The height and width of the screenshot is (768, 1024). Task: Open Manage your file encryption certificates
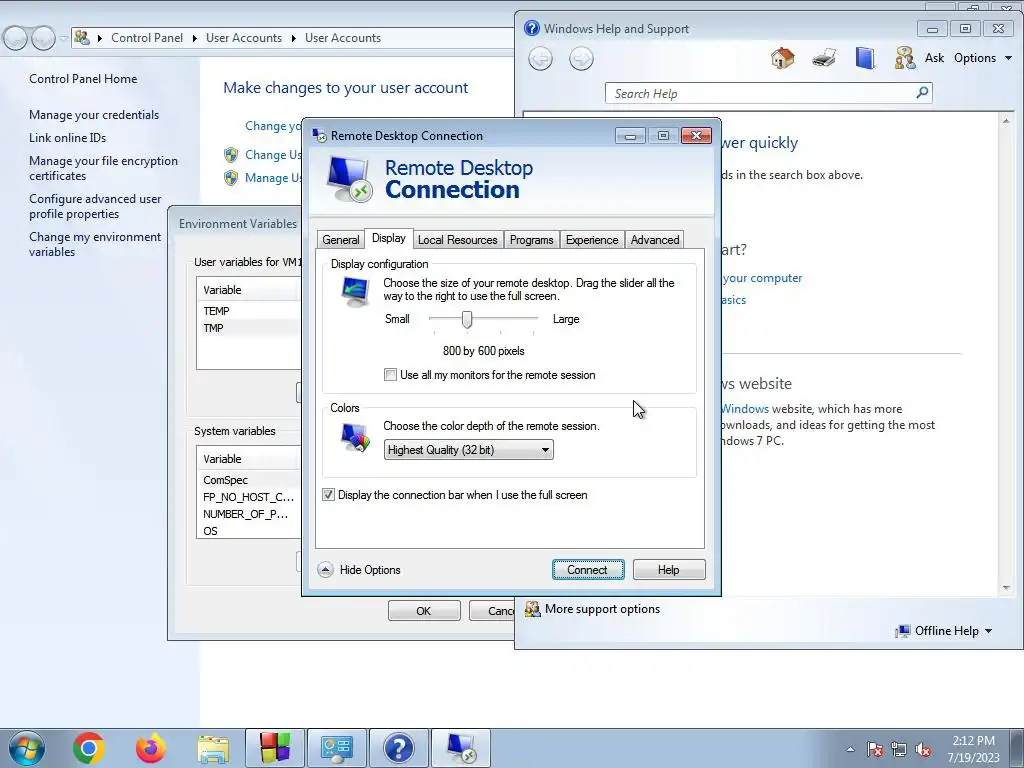point(103,168)
